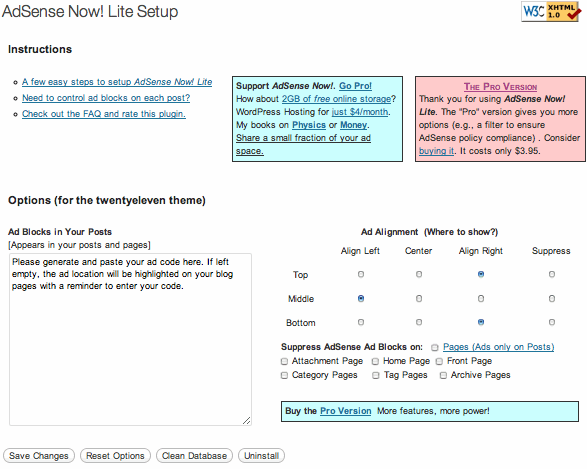
Task: Toggle the Archive Pages checkbox
Action: coord(443,375)
